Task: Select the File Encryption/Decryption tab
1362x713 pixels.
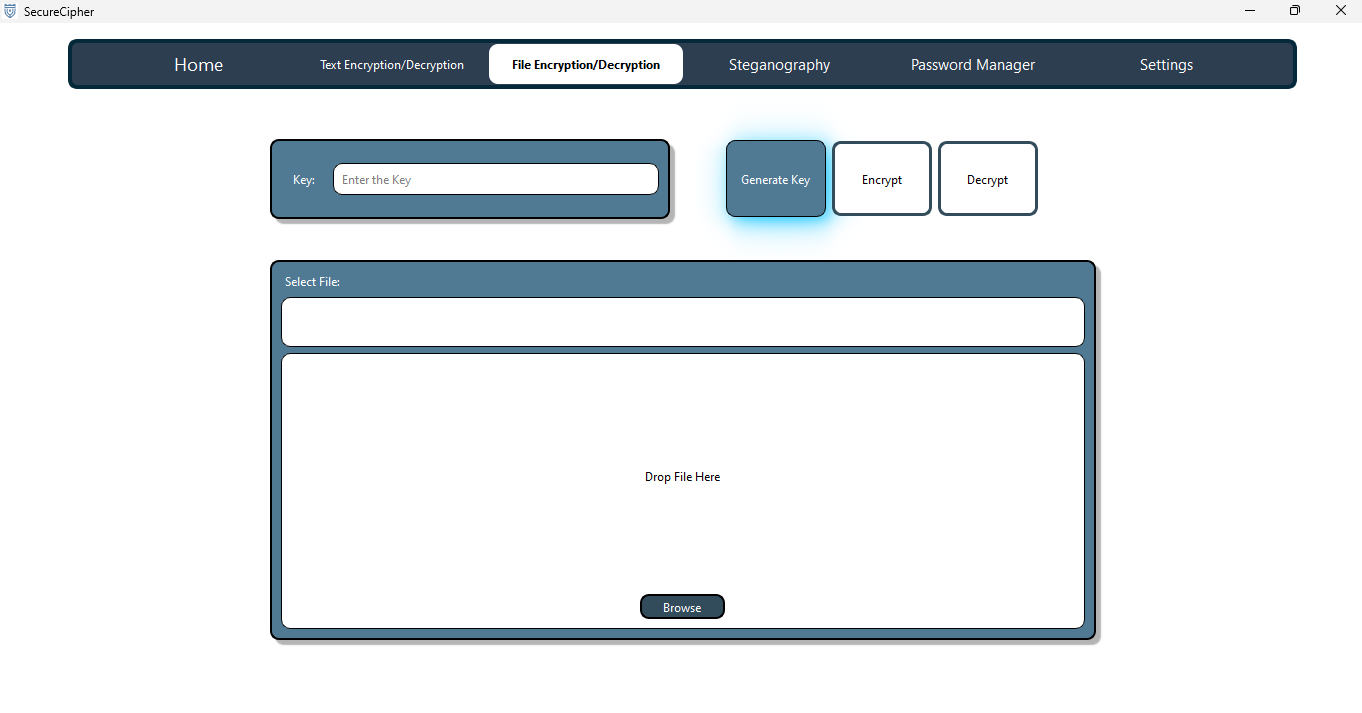Action: click(586, 65)
